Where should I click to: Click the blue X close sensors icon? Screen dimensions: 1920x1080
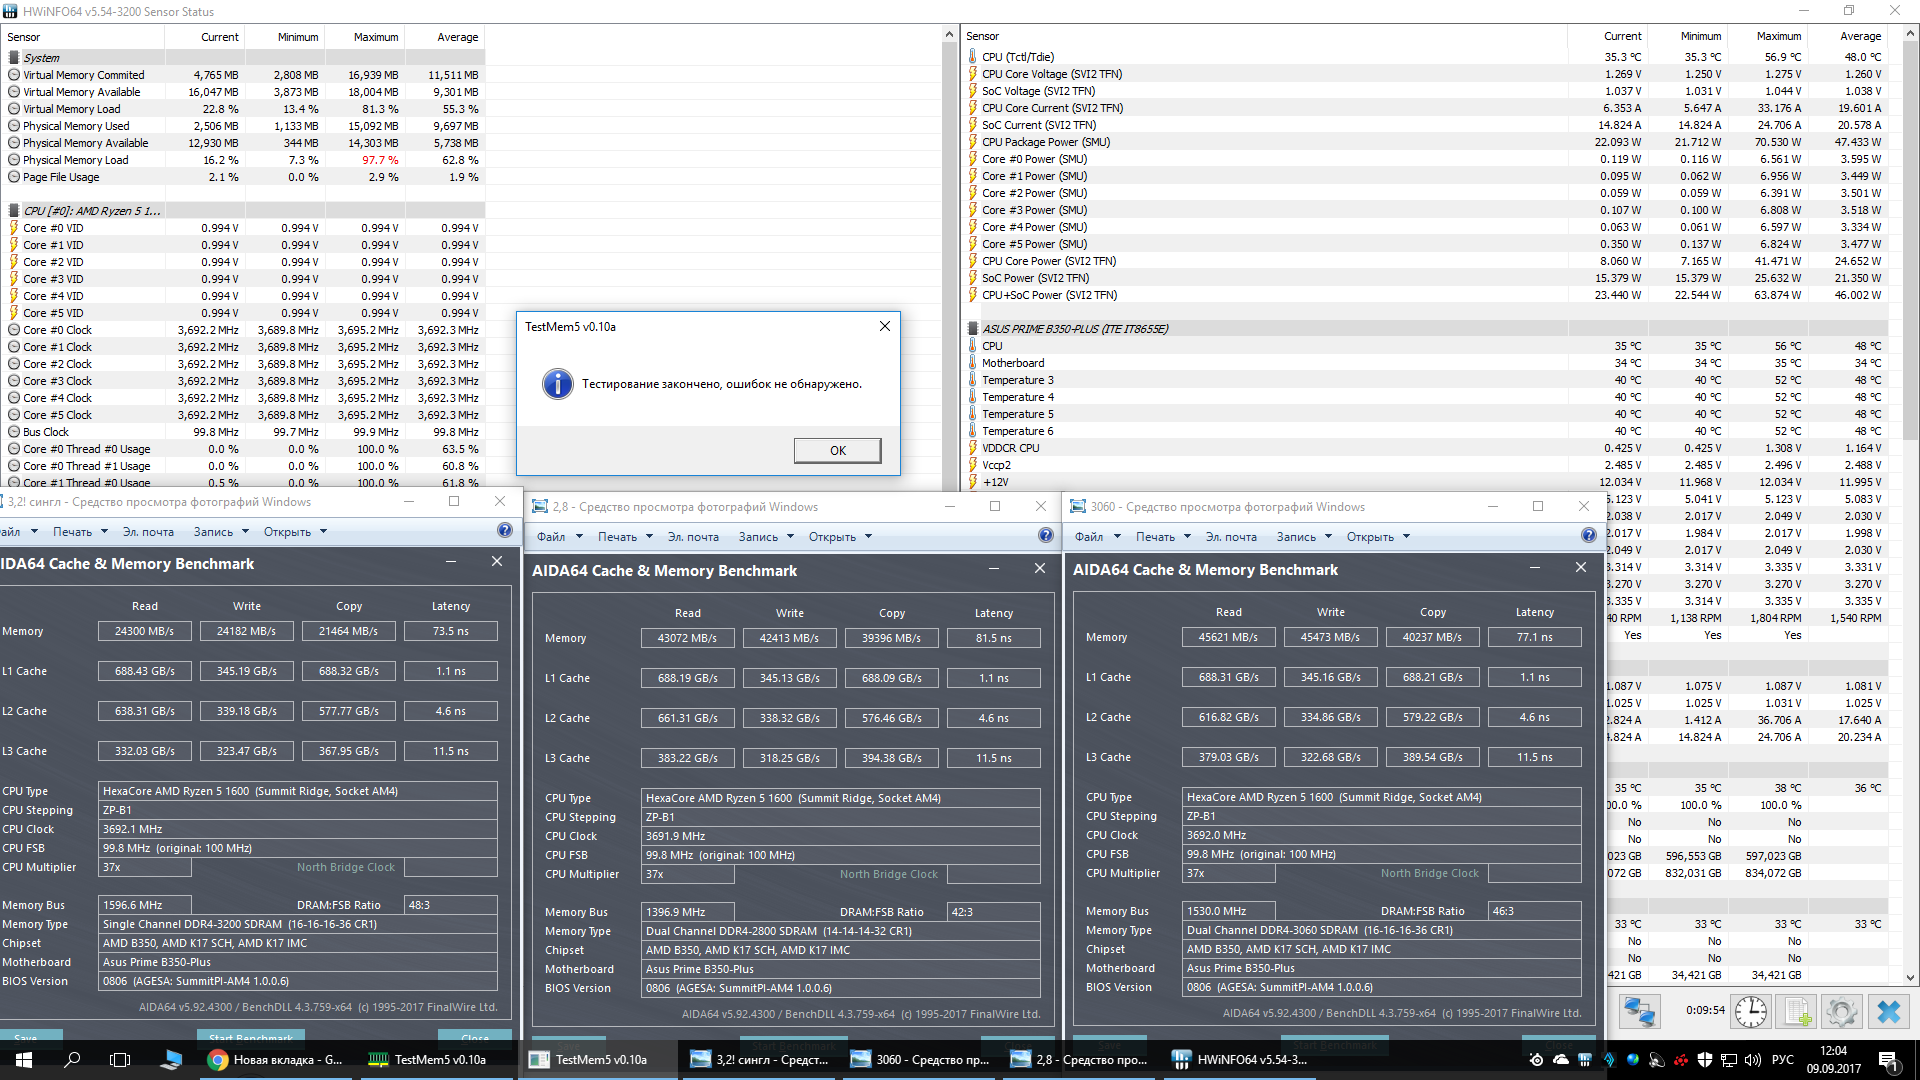pyautogui.click(x=1888, y=1012)
